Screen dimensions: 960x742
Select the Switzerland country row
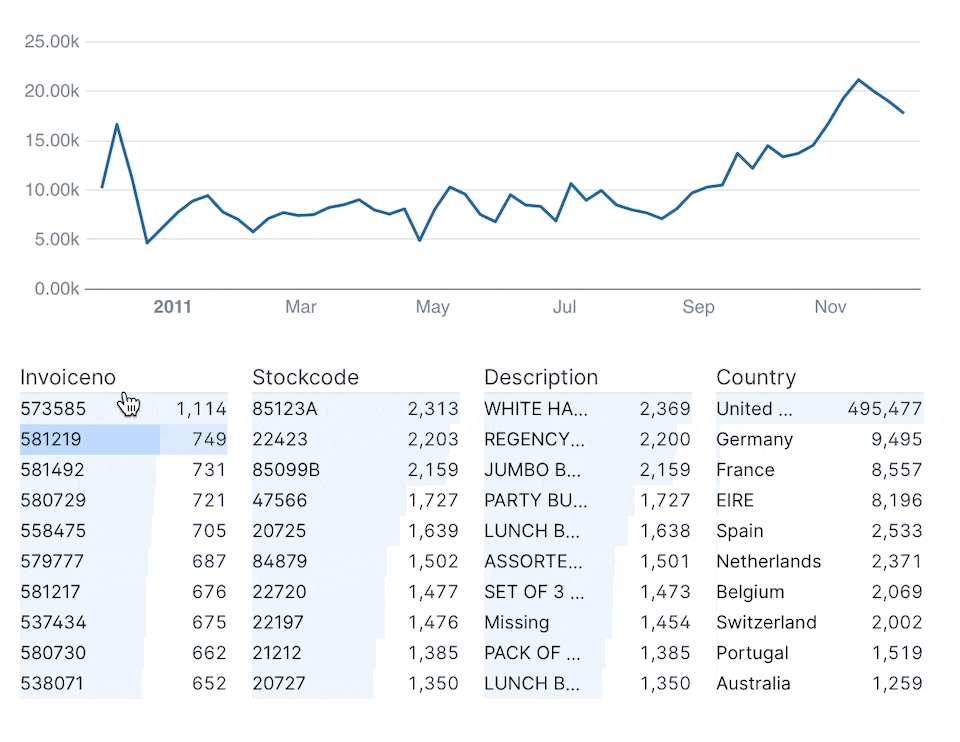coord(819,622)
